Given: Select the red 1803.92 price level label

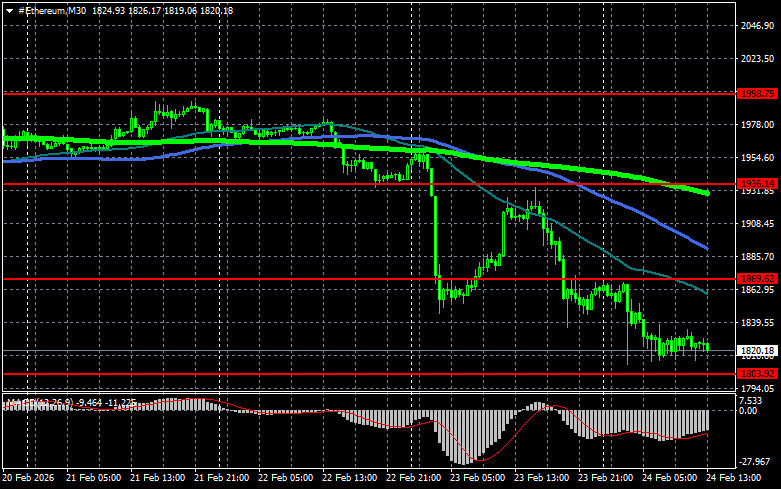Looking at the screenshot, I should [757, 373].
